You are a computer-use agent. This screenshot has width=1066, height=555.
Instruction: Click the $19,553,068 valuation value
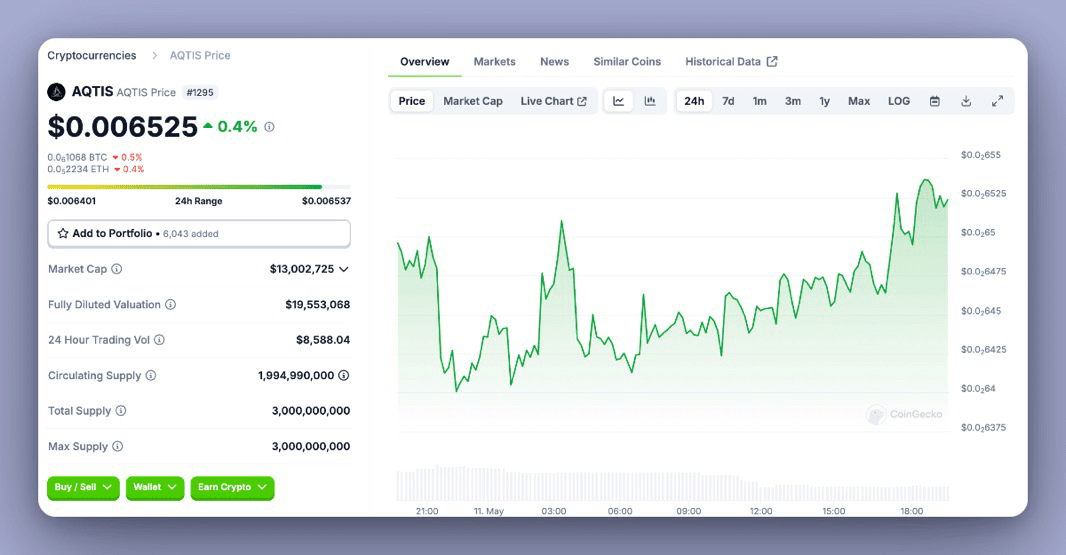tap(317, 305)
